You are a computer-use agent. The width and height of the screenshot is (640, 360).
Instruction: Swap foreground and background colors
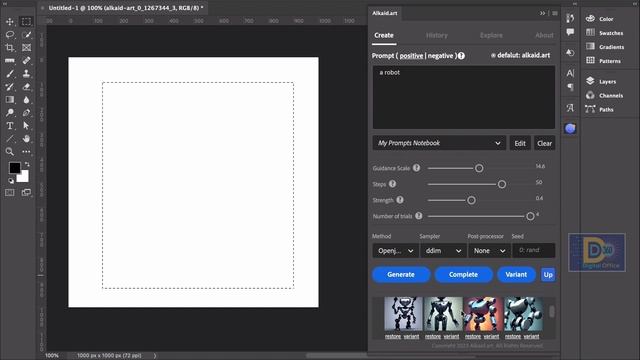point(27,164)
